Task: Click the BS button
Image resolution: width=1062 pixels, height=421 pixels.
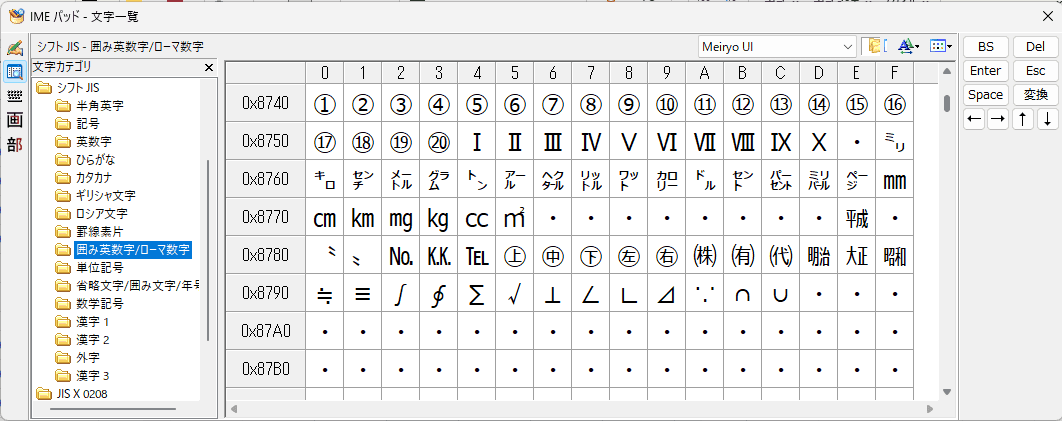Action: 985,47
